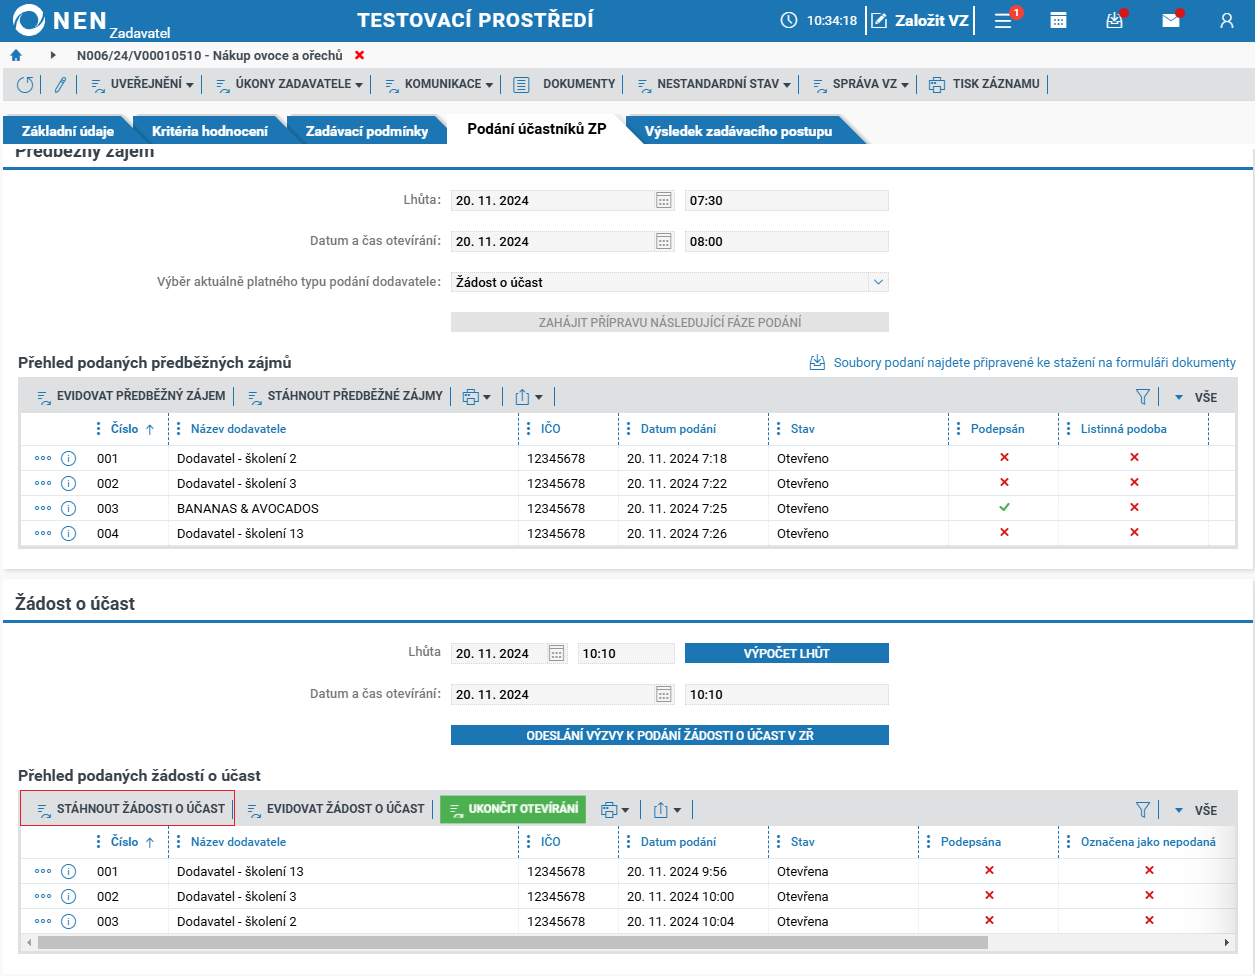Open the user profile icon
This screenshot has width=1255, height=976.
pyautogui.click(x=1227, y=20)
